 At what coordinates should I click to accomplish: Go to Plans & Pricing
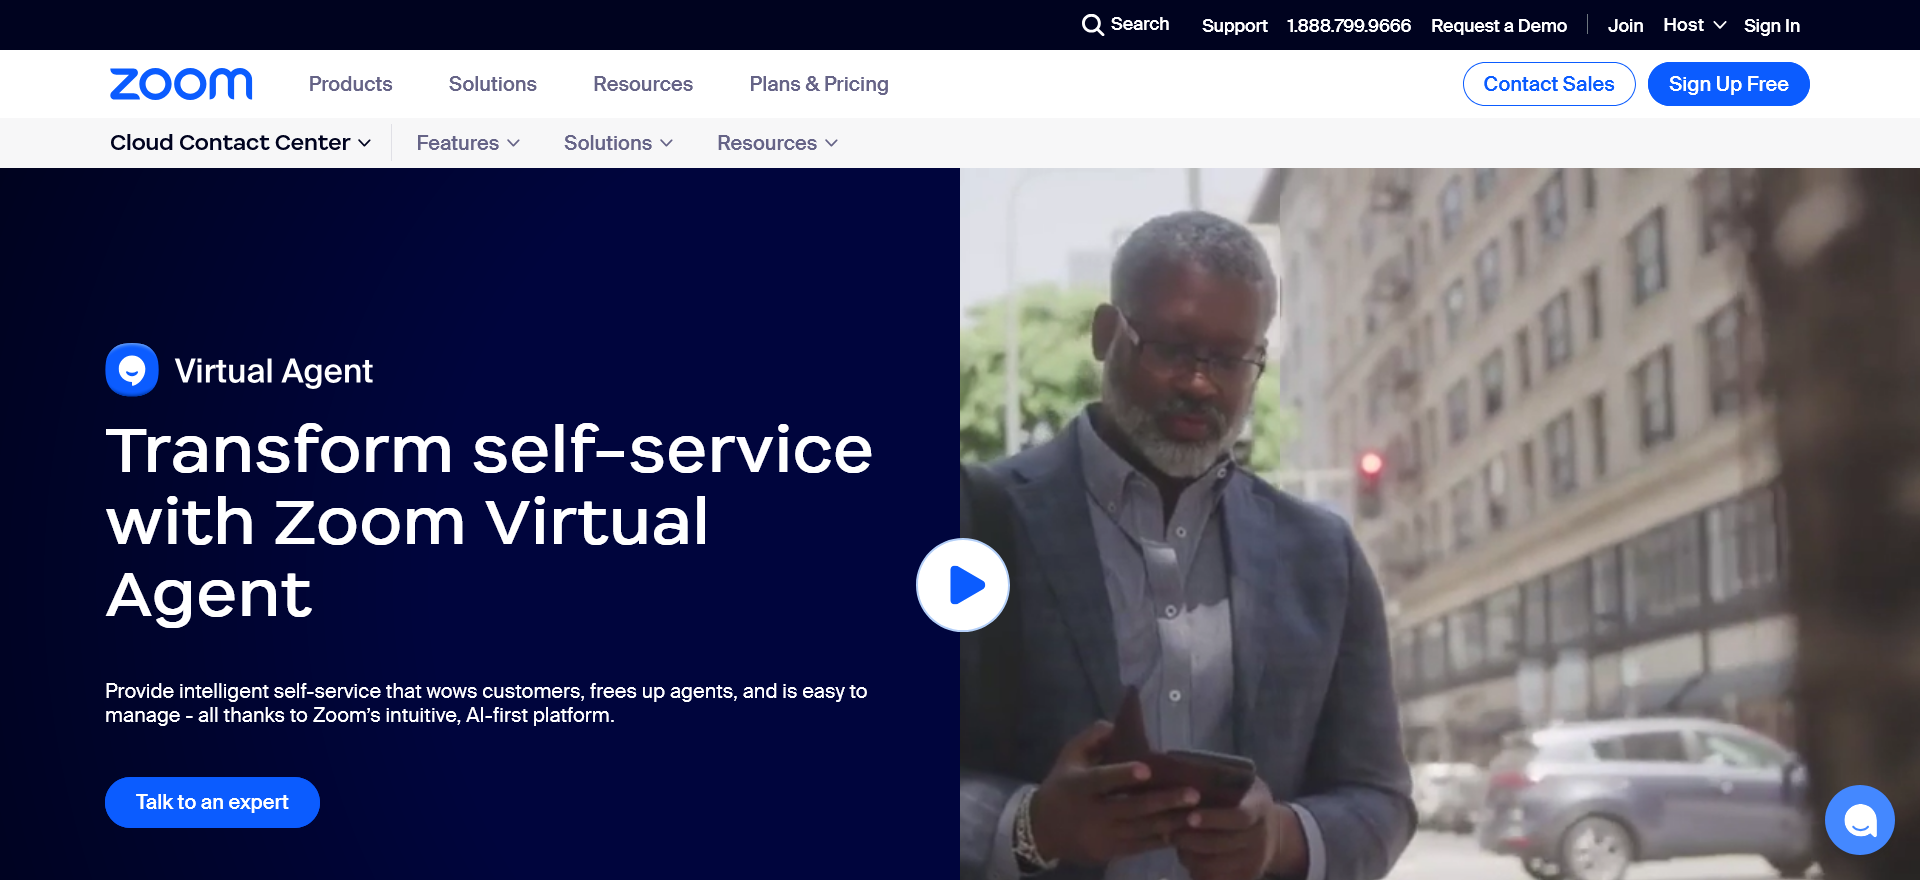[x=819, y=84]
